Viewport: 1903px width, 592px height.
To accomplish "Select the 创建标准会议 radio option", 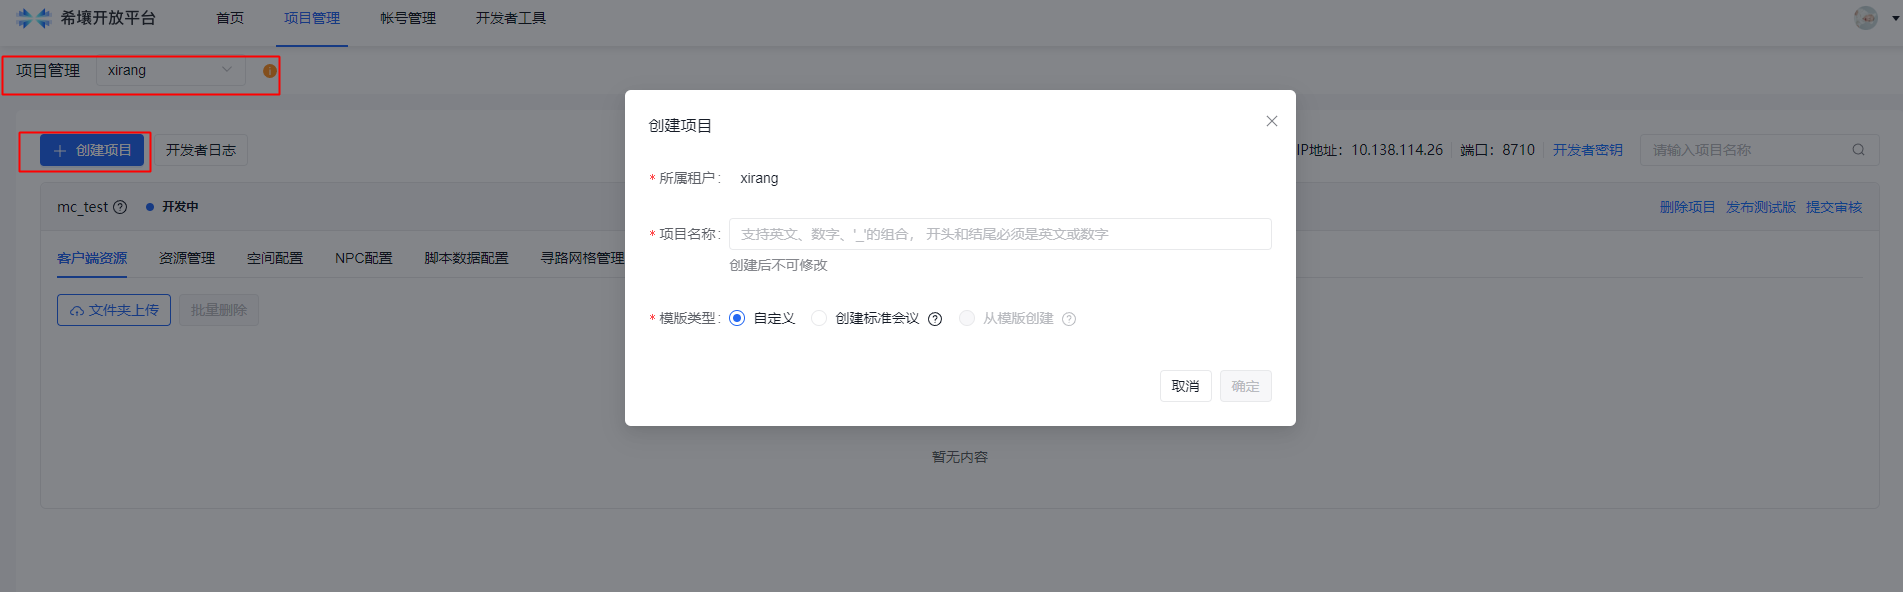I will pos(819,318).
